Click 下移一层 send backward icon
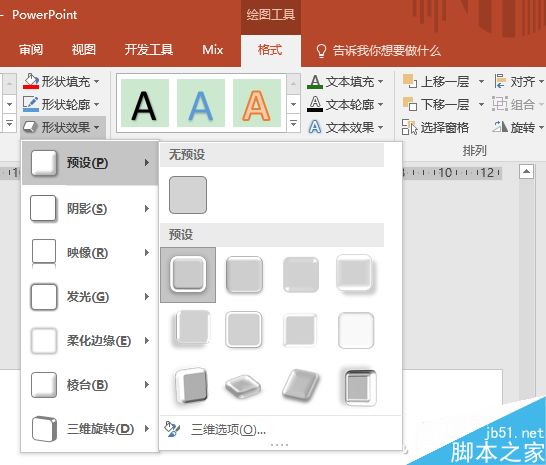 [410, 104]
